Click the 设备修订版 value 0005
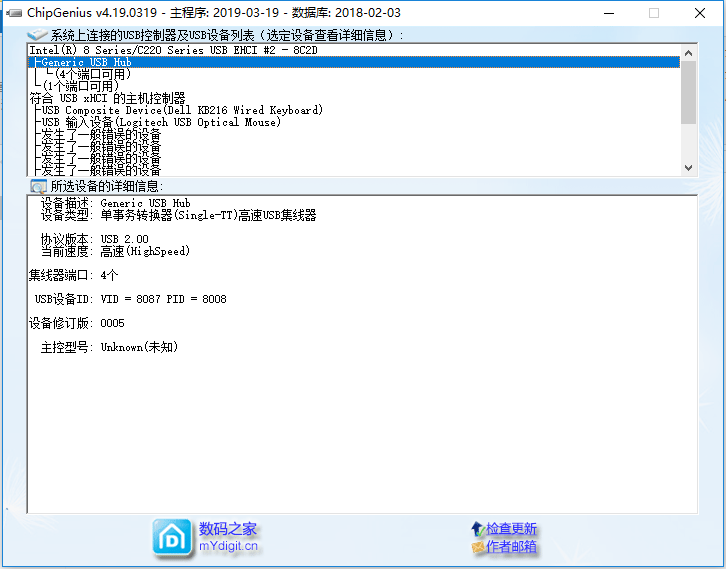This screenshot has height=569, width=726. coord(112,323)
